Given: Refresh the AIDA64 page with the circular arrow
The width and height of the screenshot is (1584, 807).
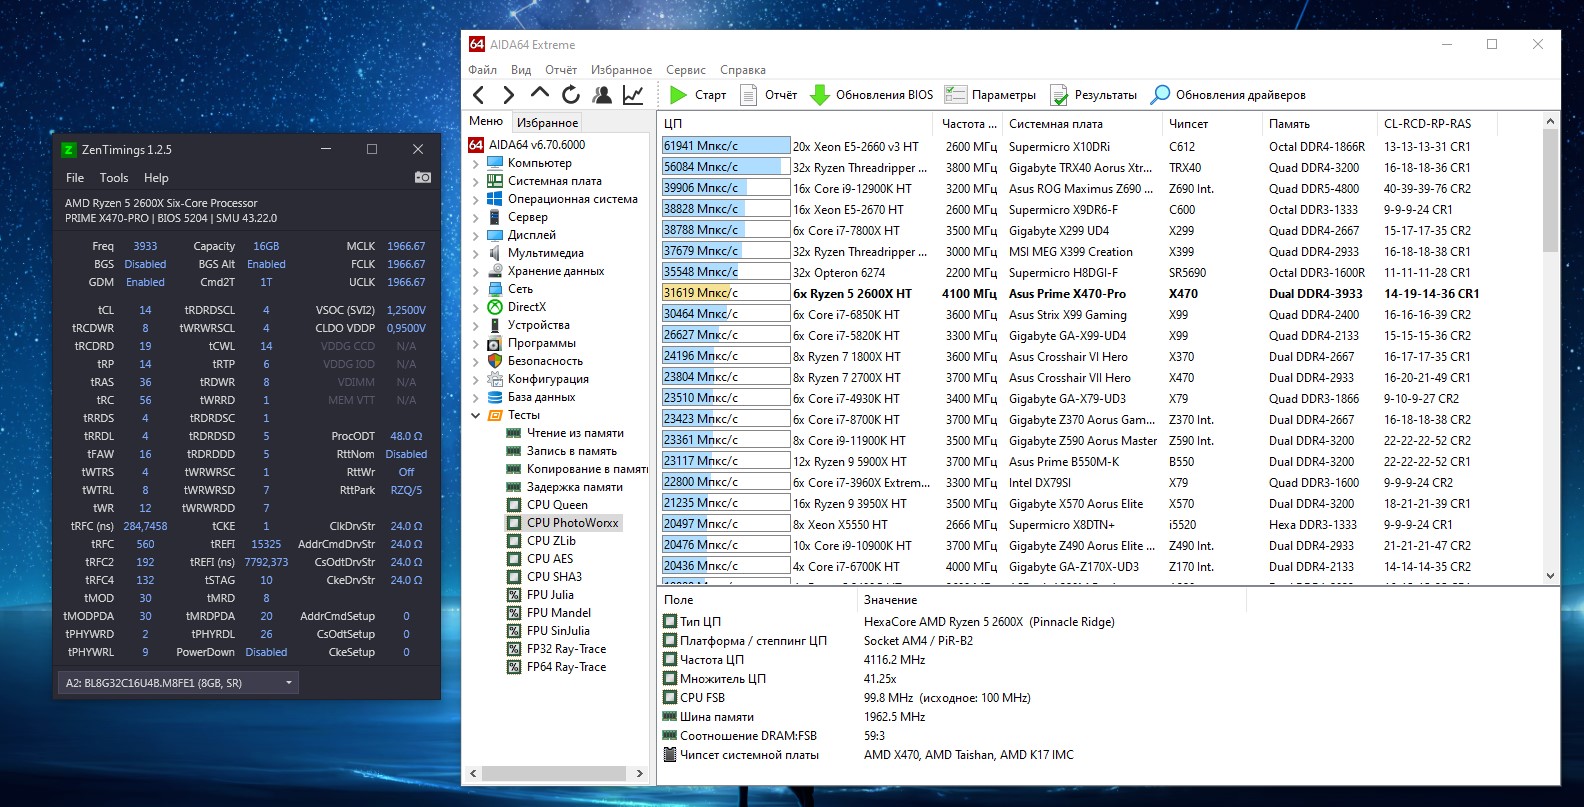Looking at the screenshot, I should tap(571, 95).
